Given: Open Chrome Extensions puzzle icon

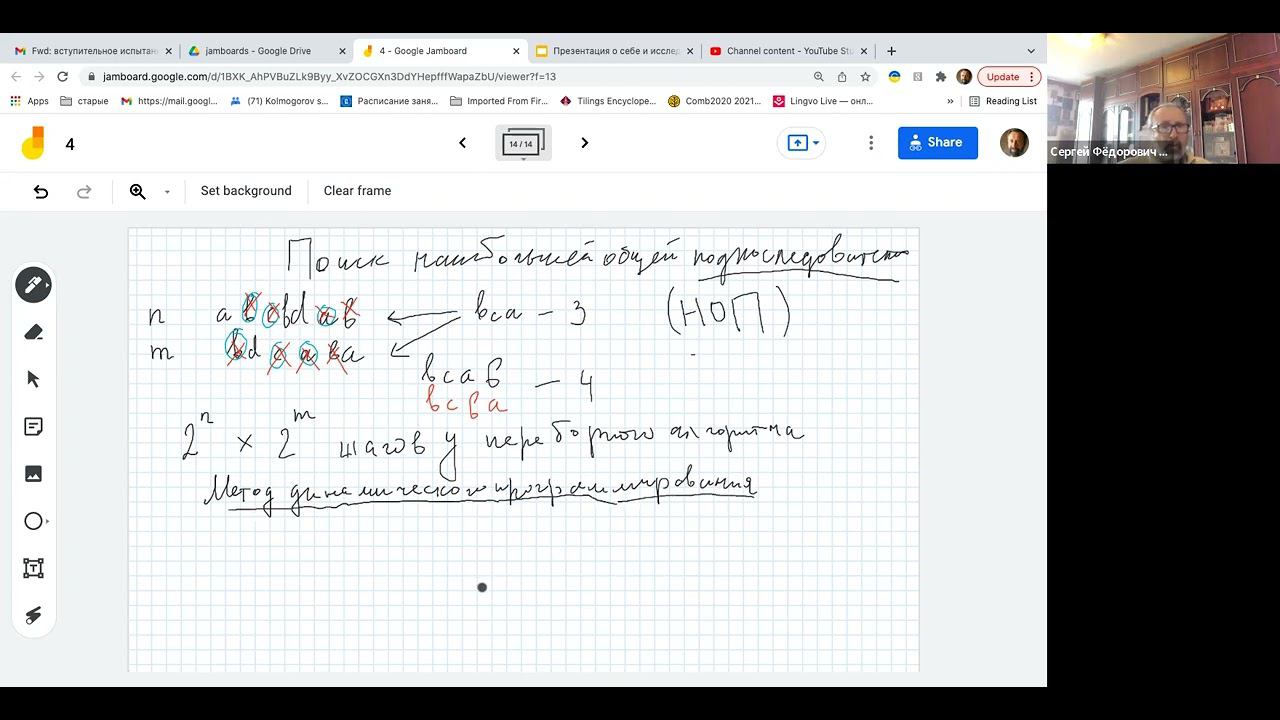Looking at the screenshot, I should [x=941, y=77].
